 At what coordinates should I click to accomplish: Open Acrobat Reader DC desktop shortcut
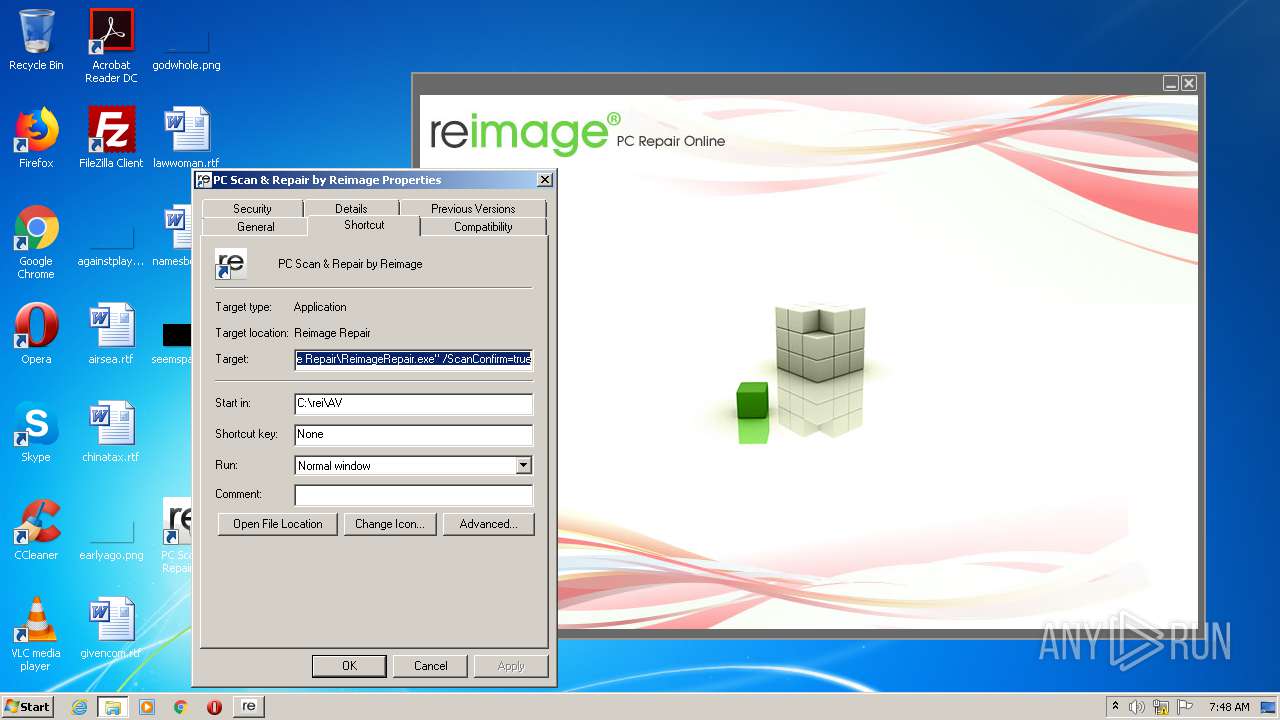tap(111, 46)
